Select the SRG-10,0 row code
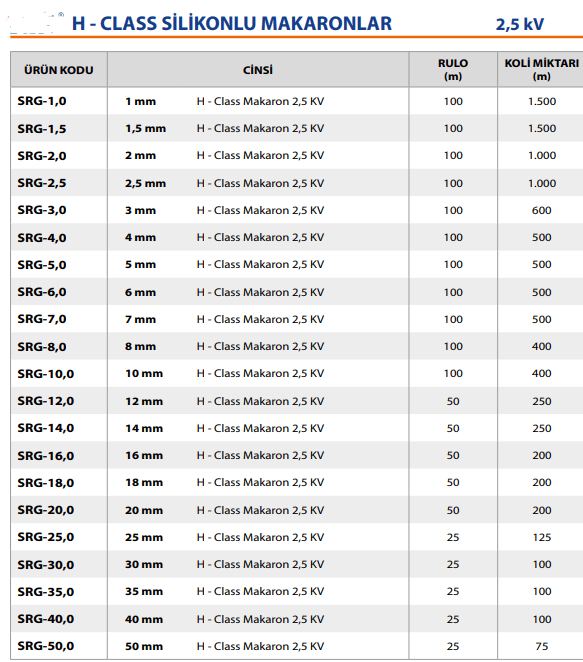The image size is (583, 662). tap(46, 374)
